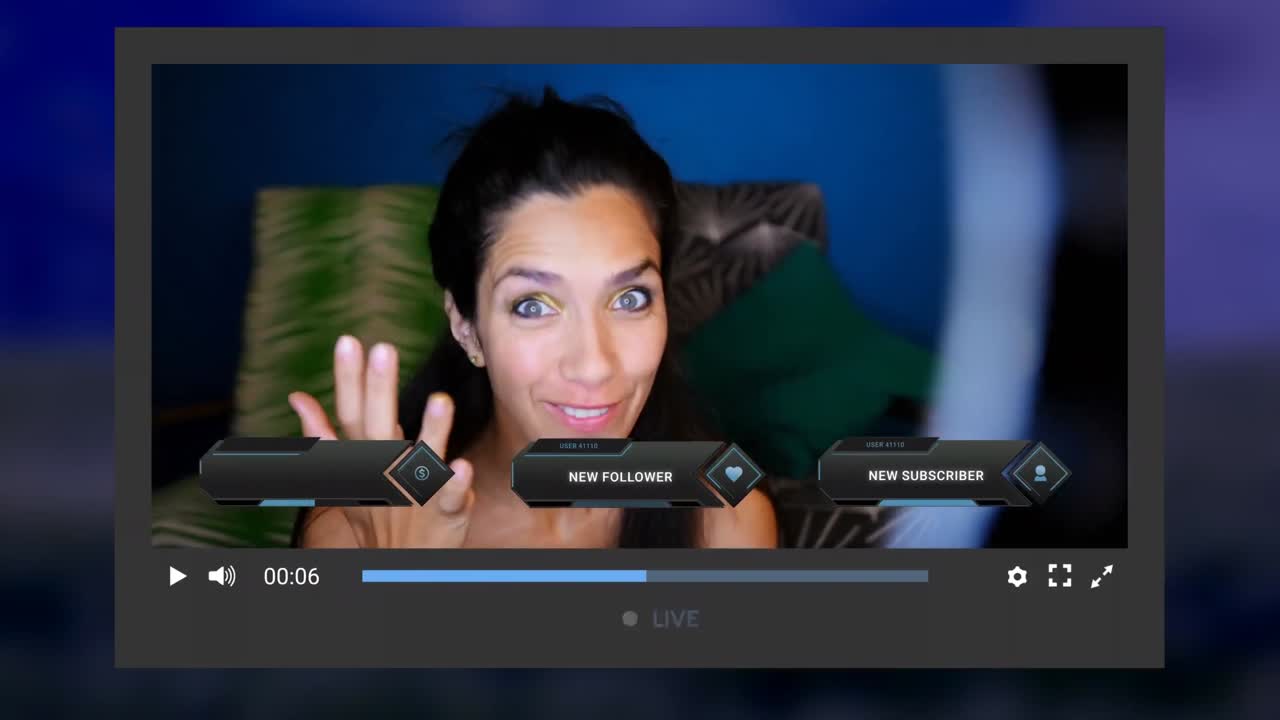Image resolution: width=1280 pixels, height=720 pixels.
Task: Enter fullscreen mode
Action: tap(1059, 576)
